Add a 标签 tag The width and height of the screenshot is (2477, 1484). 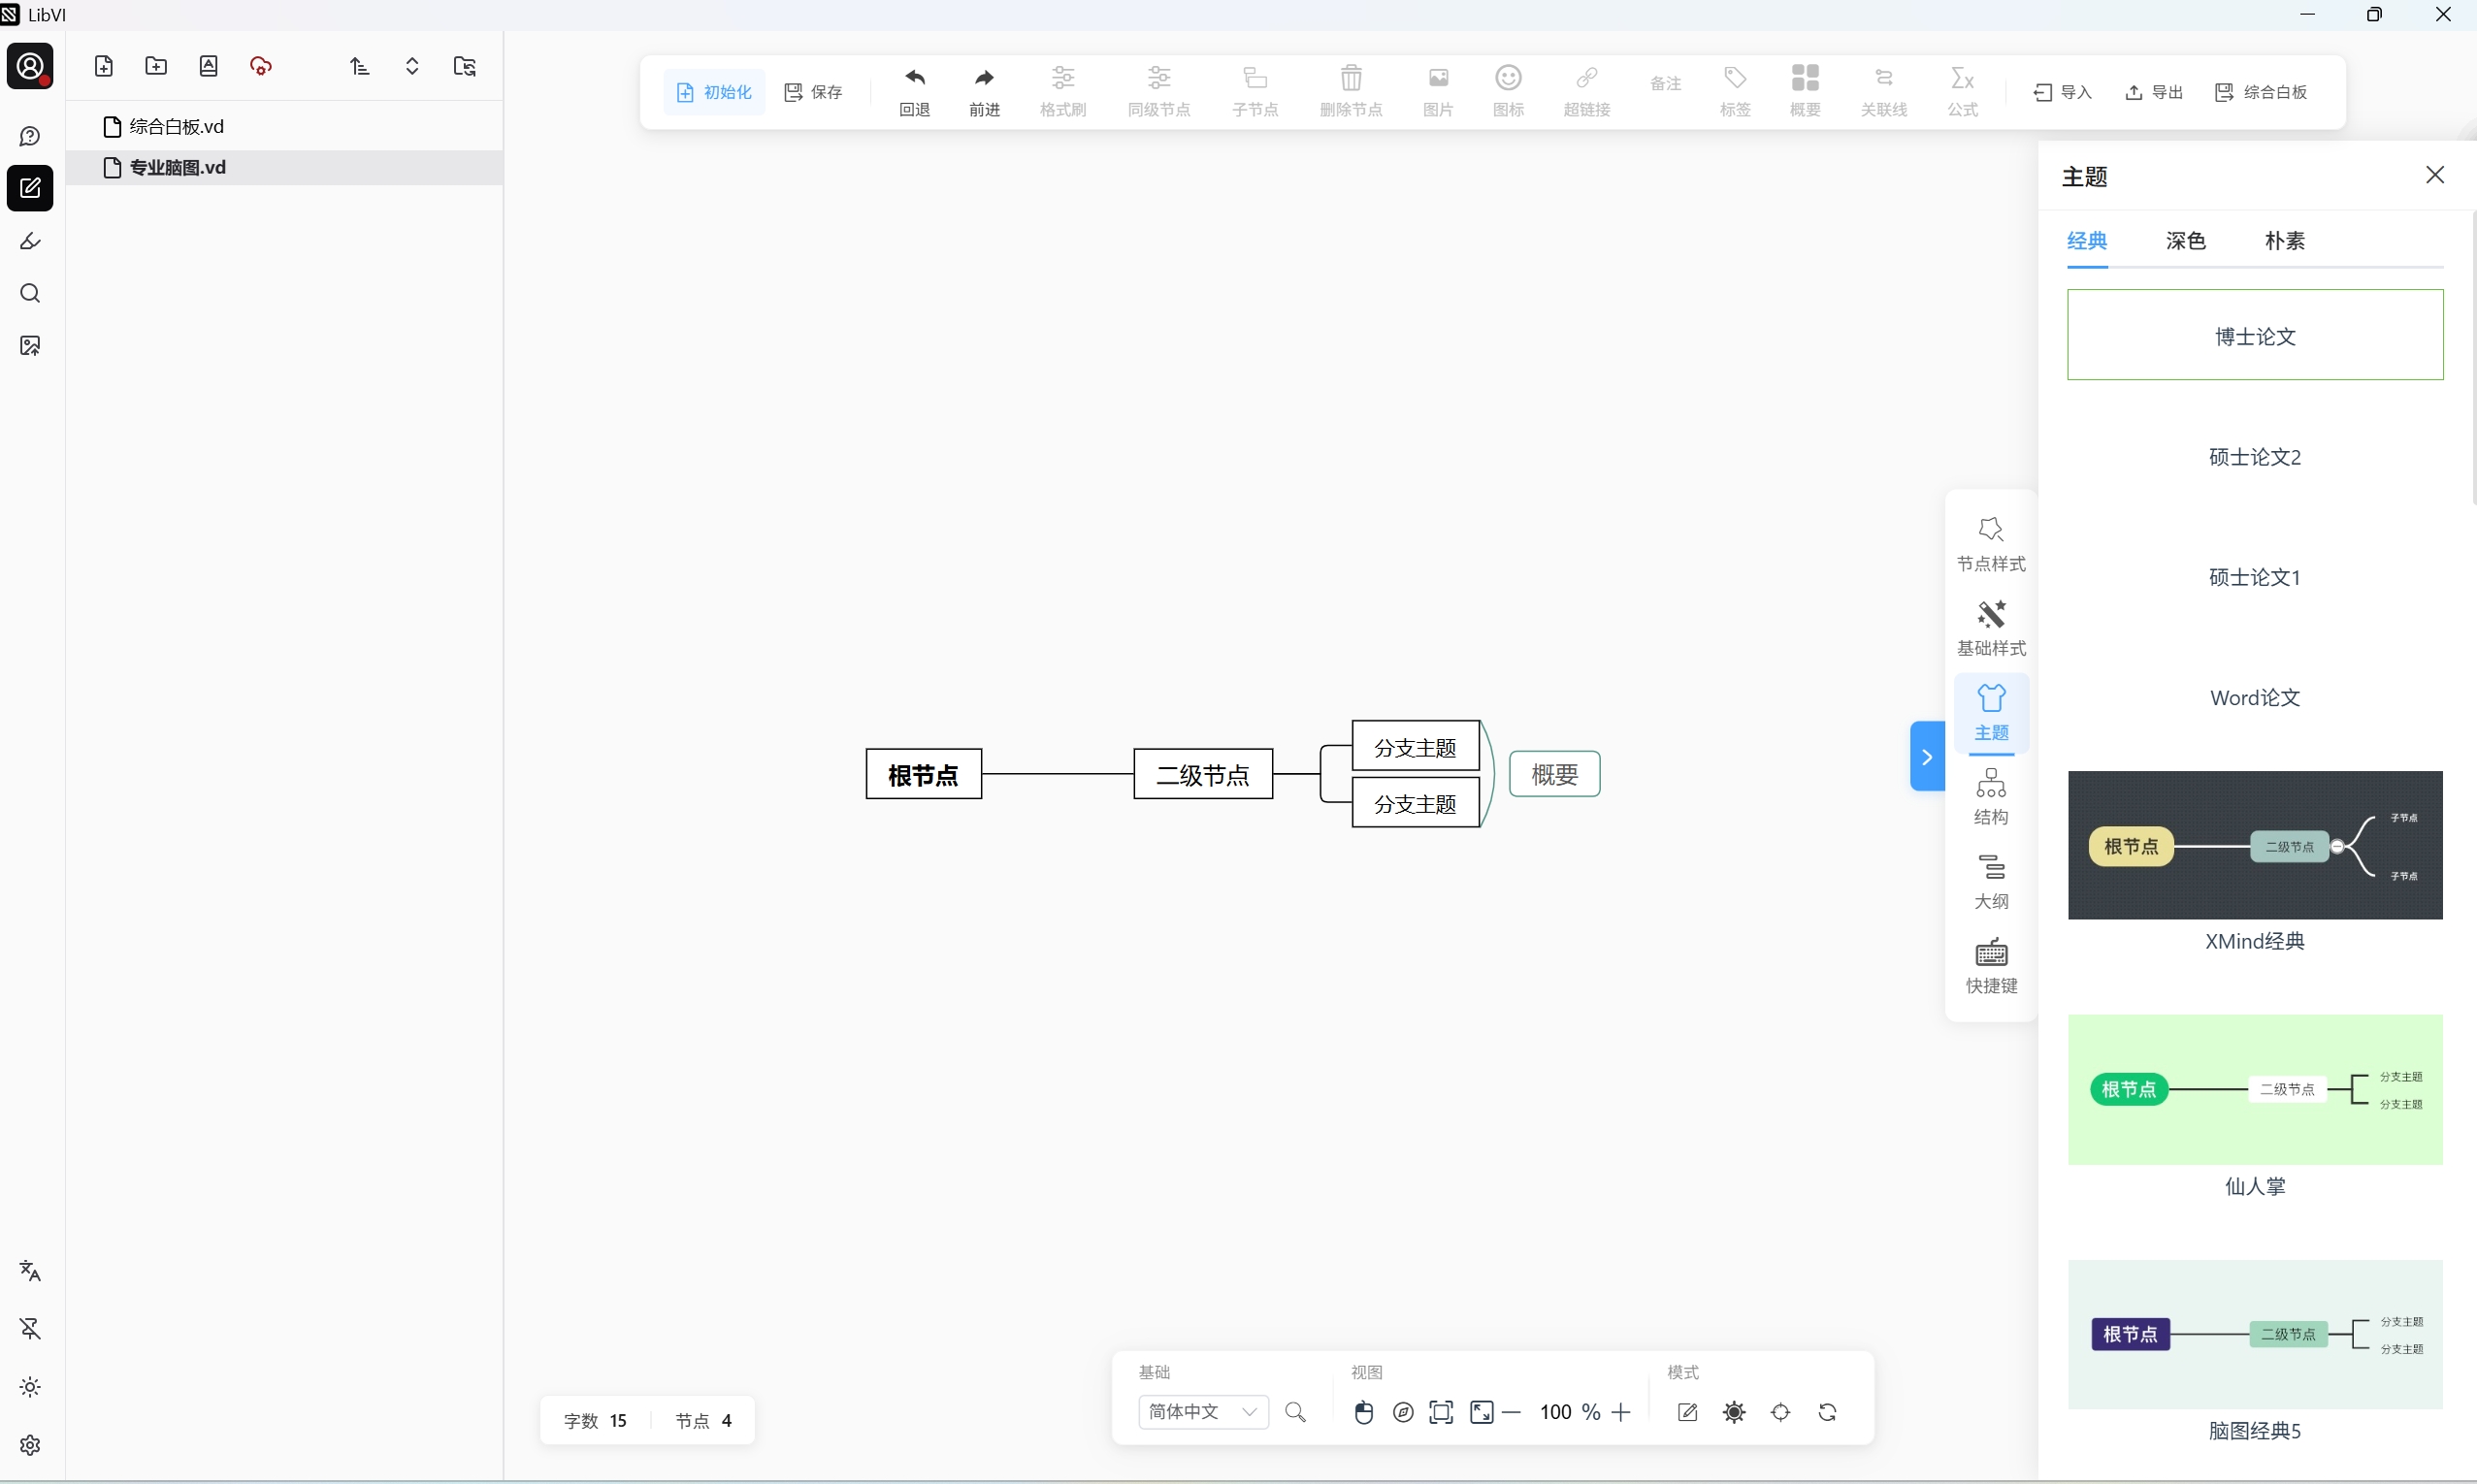tap(1735, 91)
